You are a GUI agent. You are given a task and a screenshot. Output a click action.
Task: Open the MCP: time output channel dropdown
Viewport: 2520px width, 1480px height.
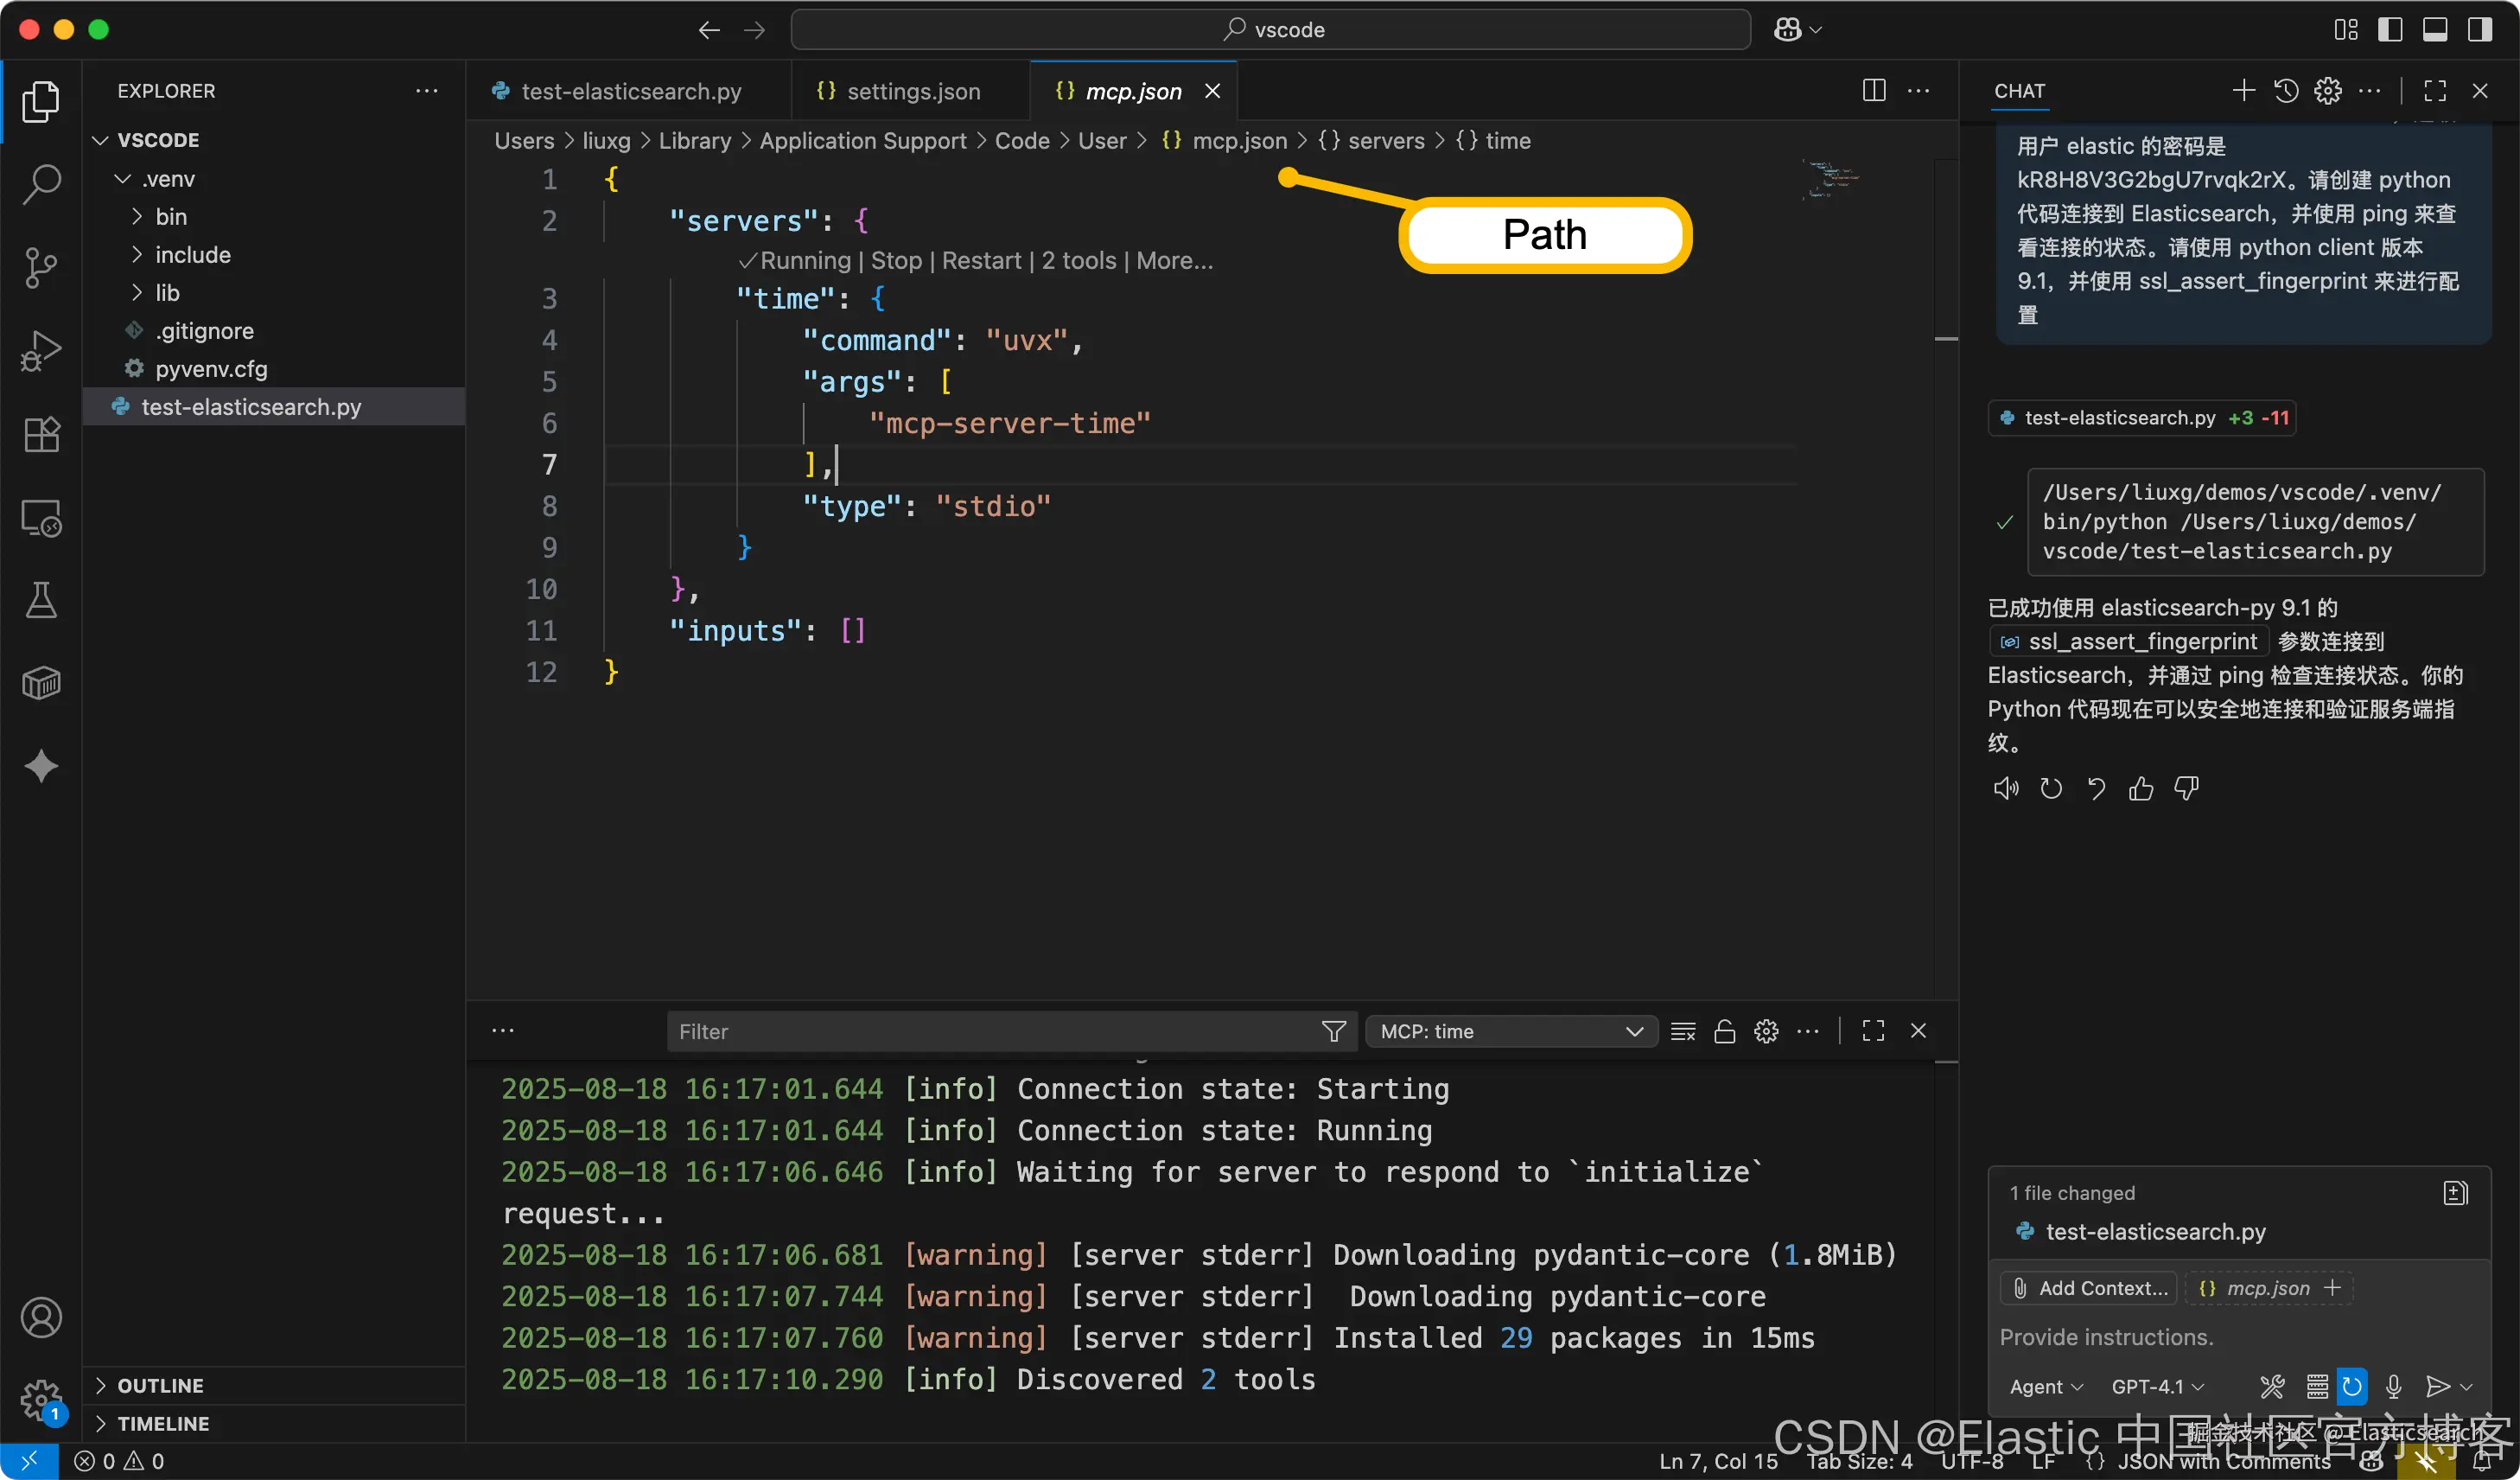pos(1511,1031)
